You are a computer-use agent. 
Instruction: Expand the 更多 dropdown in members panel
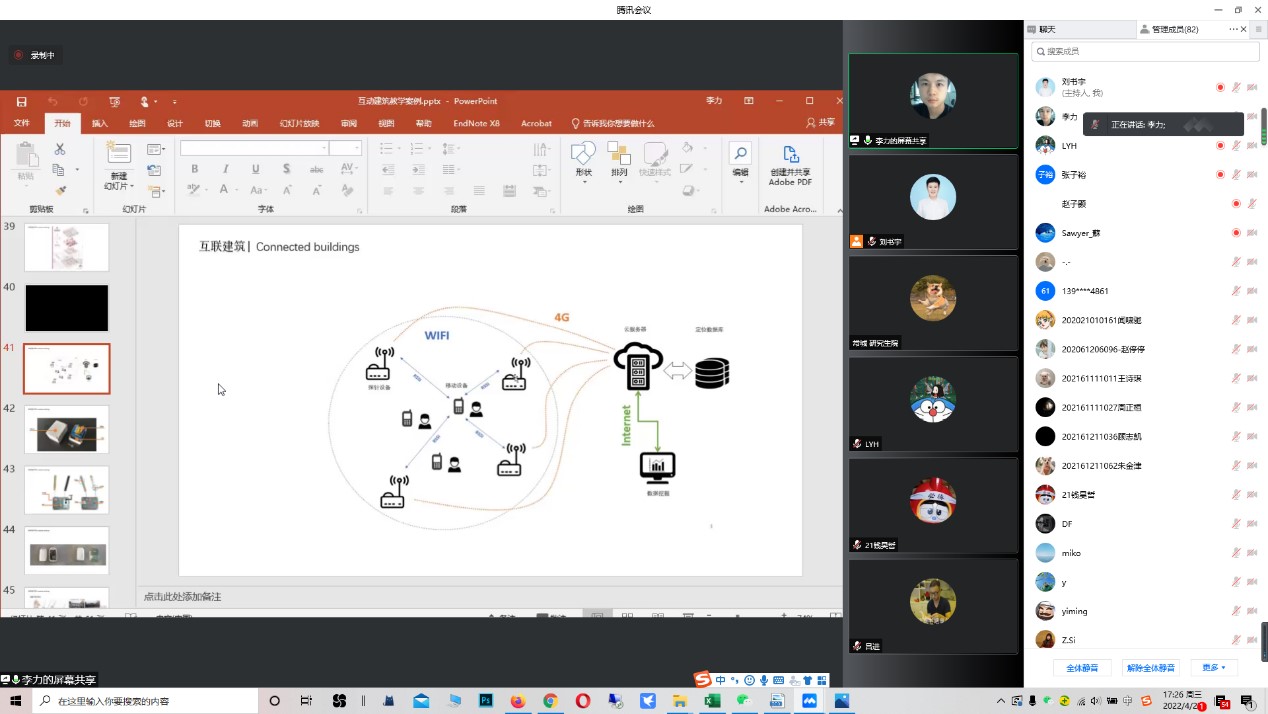pyautogui.click(x=1214, y=667)
